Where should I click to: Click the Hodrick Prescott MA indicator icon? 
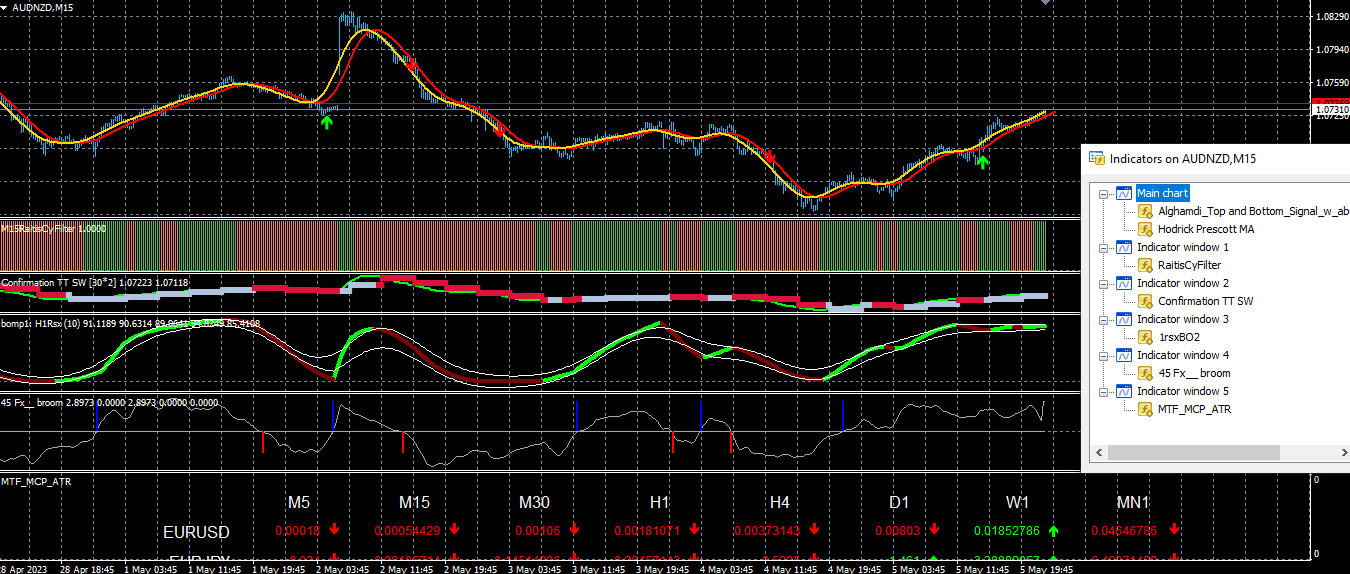click(1146, 229)
